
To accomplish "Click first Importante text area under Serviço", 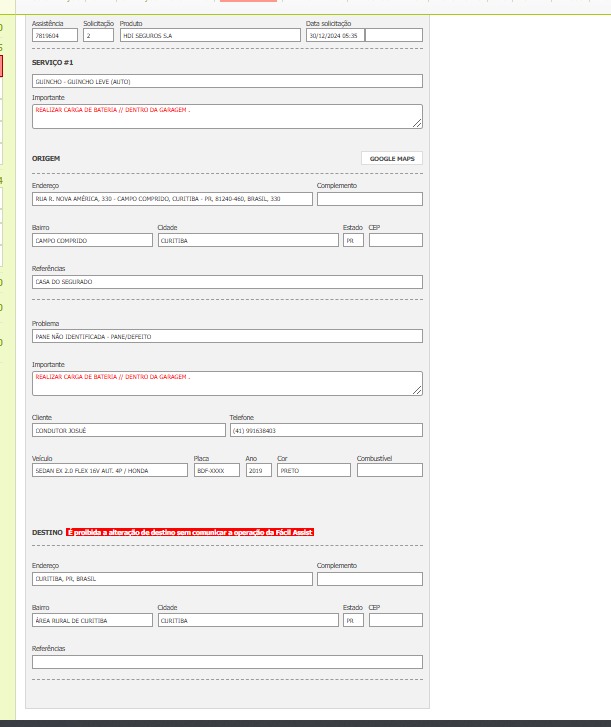I will point(227,116).
